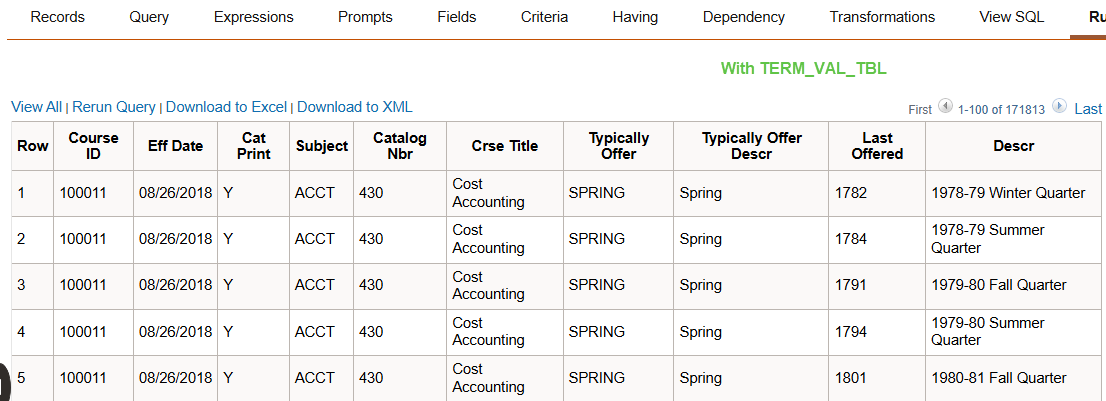Click the View All link
The image size is (1106, 401).
click(36, 107)
